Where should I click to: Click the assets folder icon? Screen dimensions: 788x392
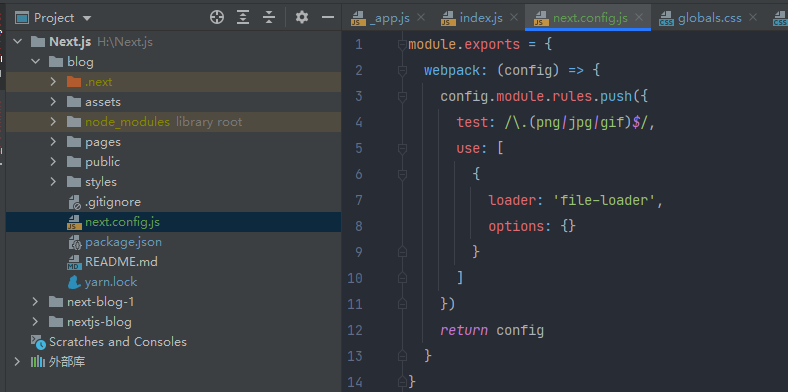(x=74, y=102)
